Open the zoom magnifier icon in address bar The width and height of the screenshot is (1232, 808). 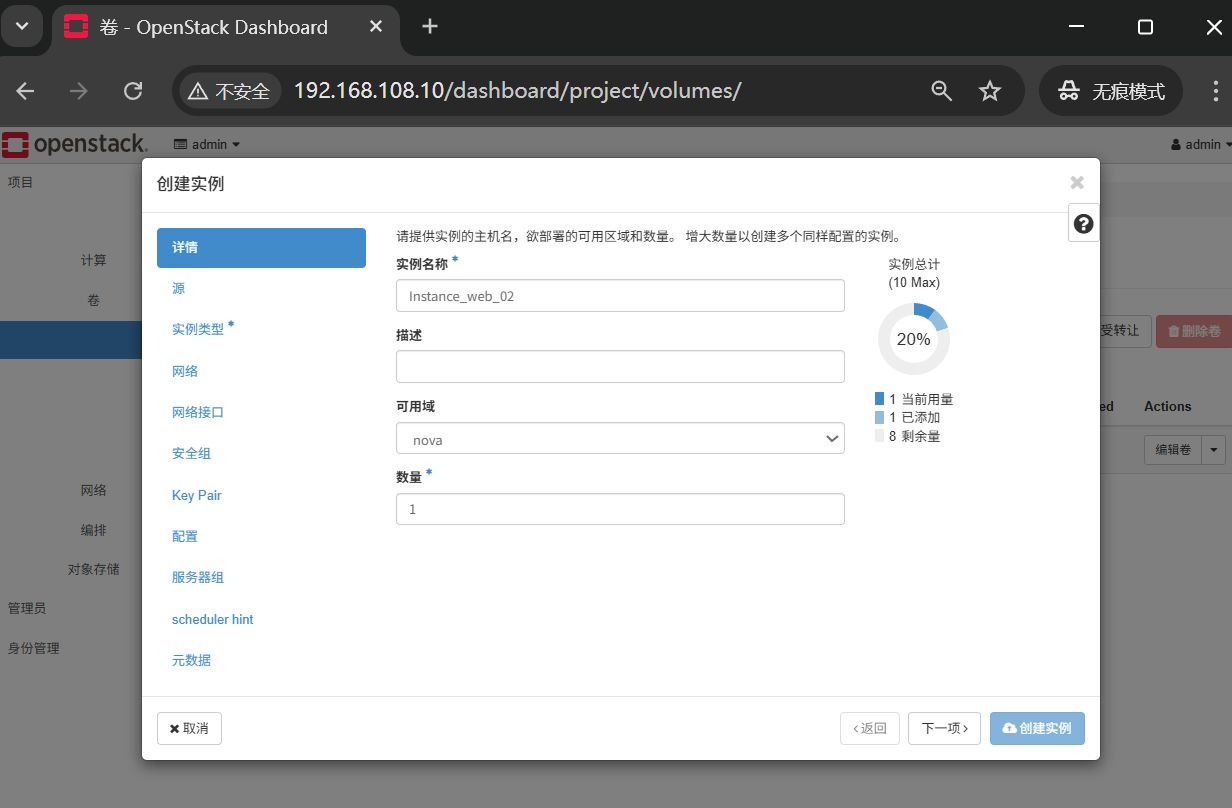[x=942, y=92]
